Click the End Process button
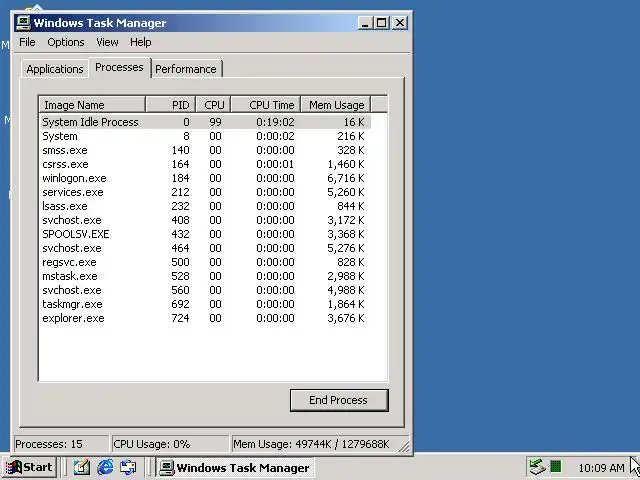 (339, 400)
